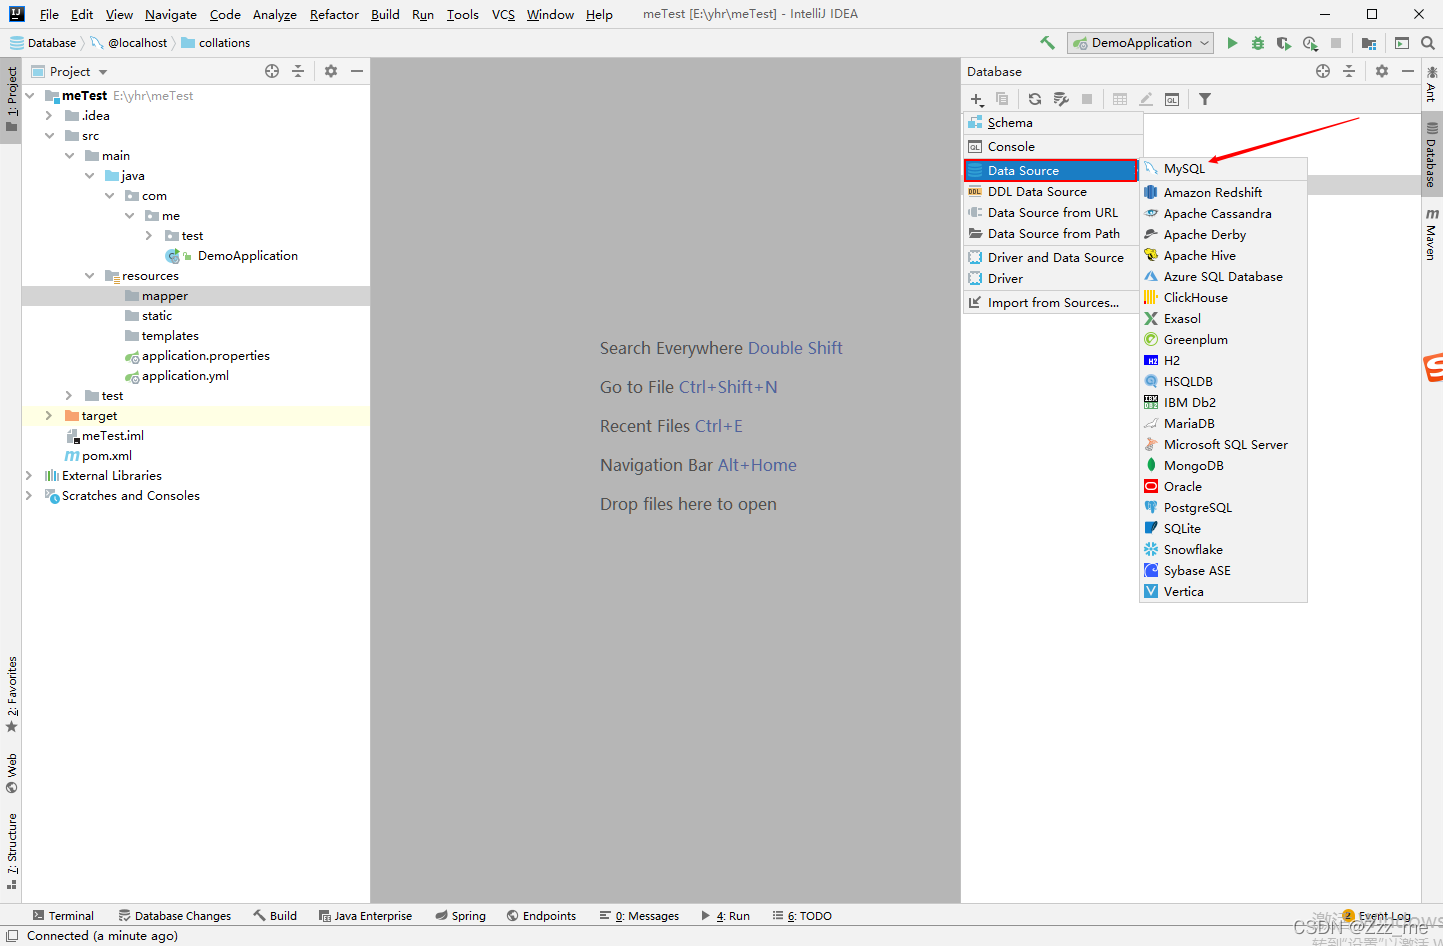Click the Build project hammer icon
The height and width of the screenshot is (946, 1443).
click(1047, 43)
